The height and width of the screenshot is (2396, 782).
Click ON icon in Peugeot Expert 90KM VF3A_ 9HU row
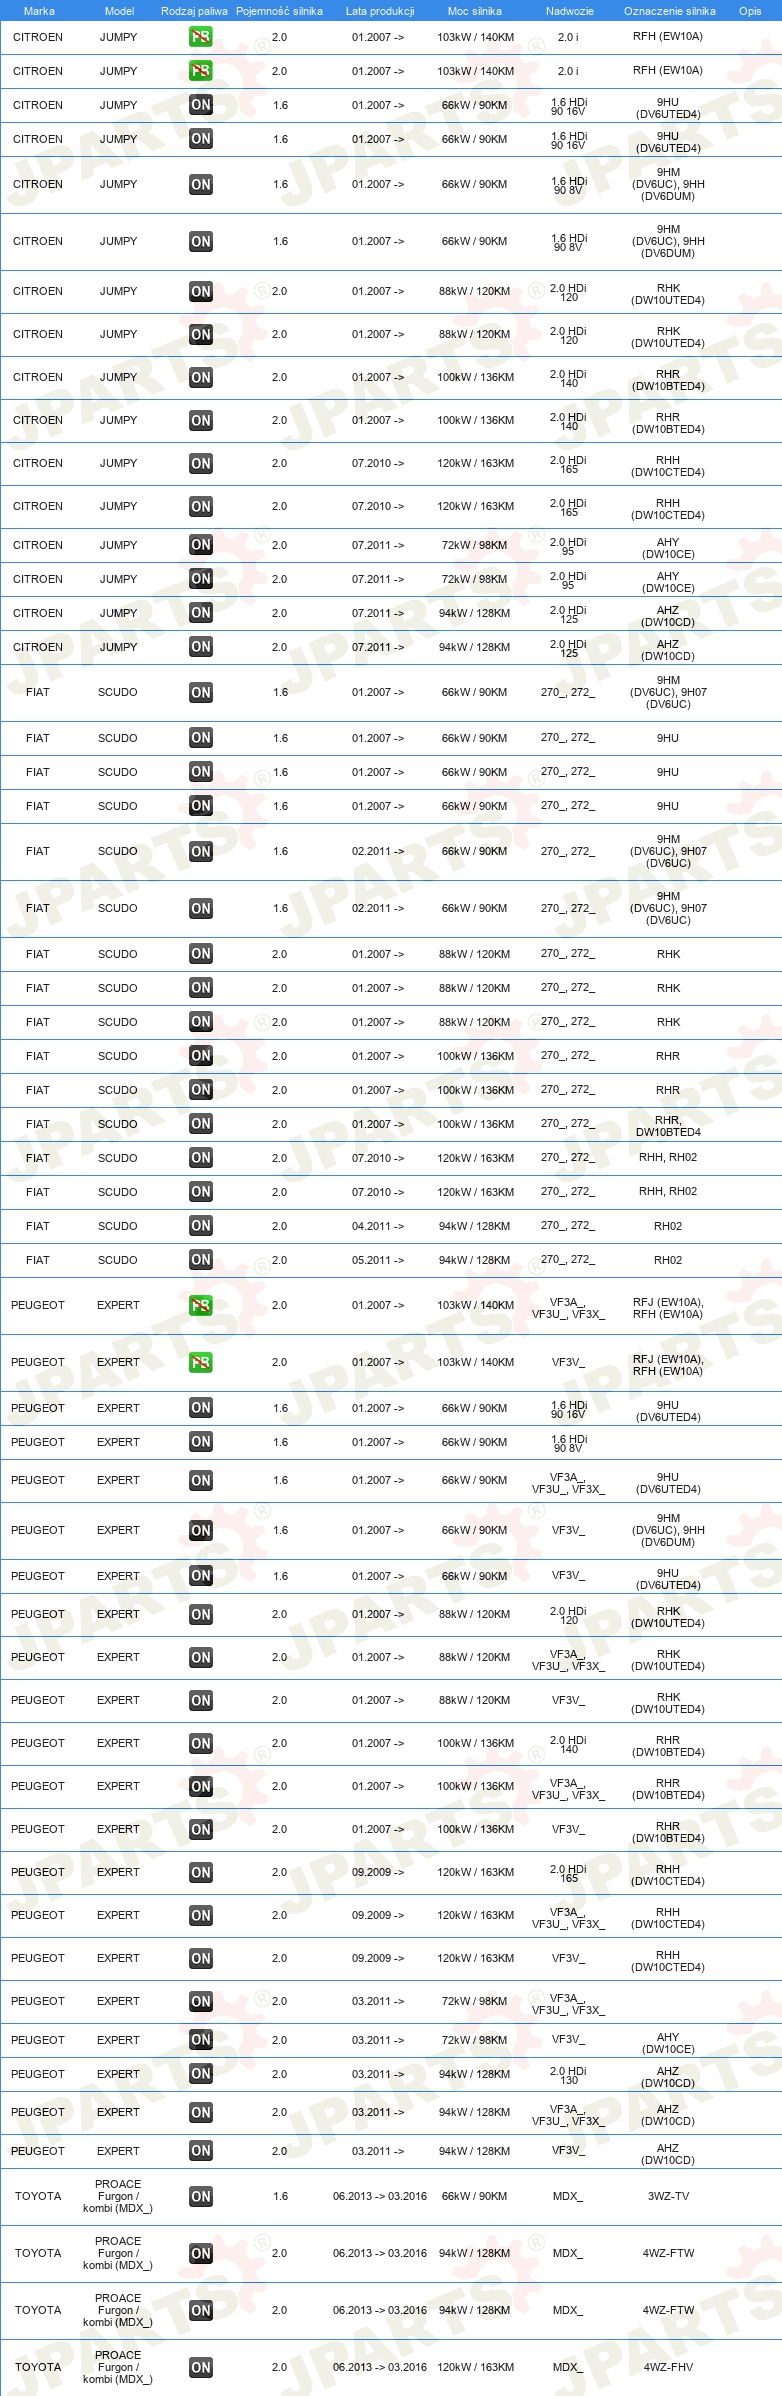(x=201, y=1481)
